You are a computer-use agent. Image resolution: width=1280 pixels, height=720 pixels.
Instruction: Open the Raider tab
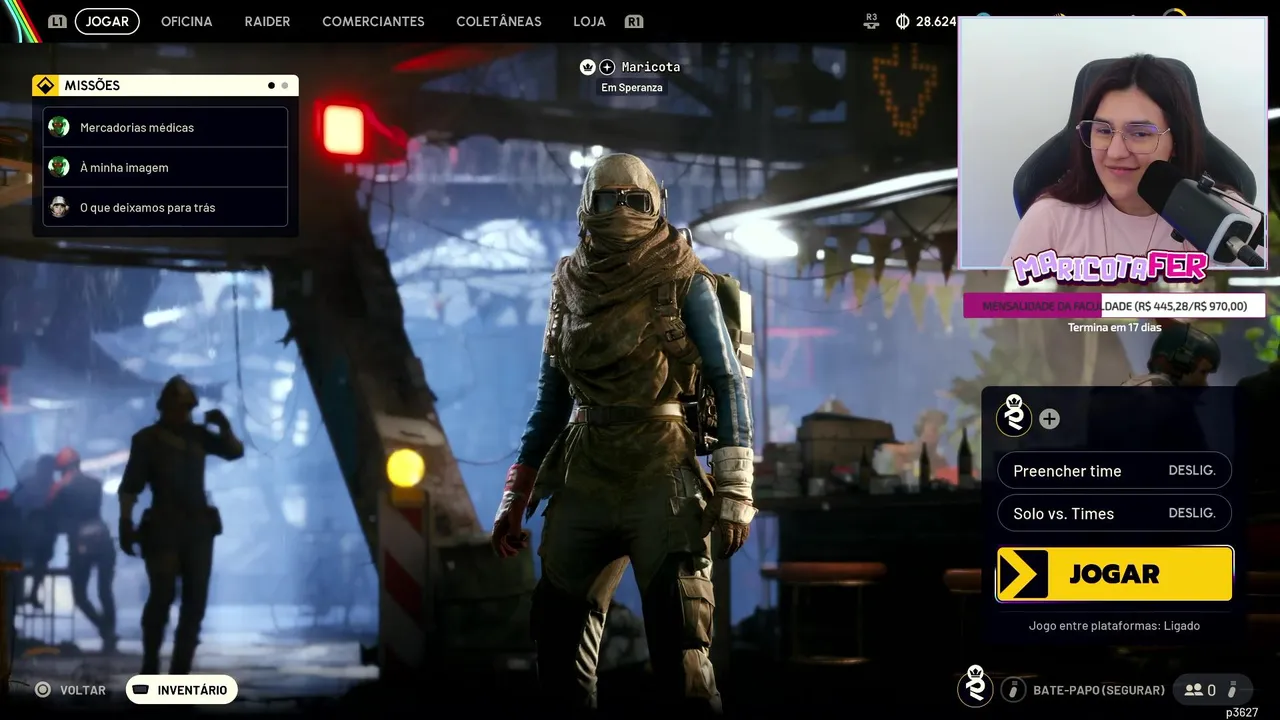(267, 21)
